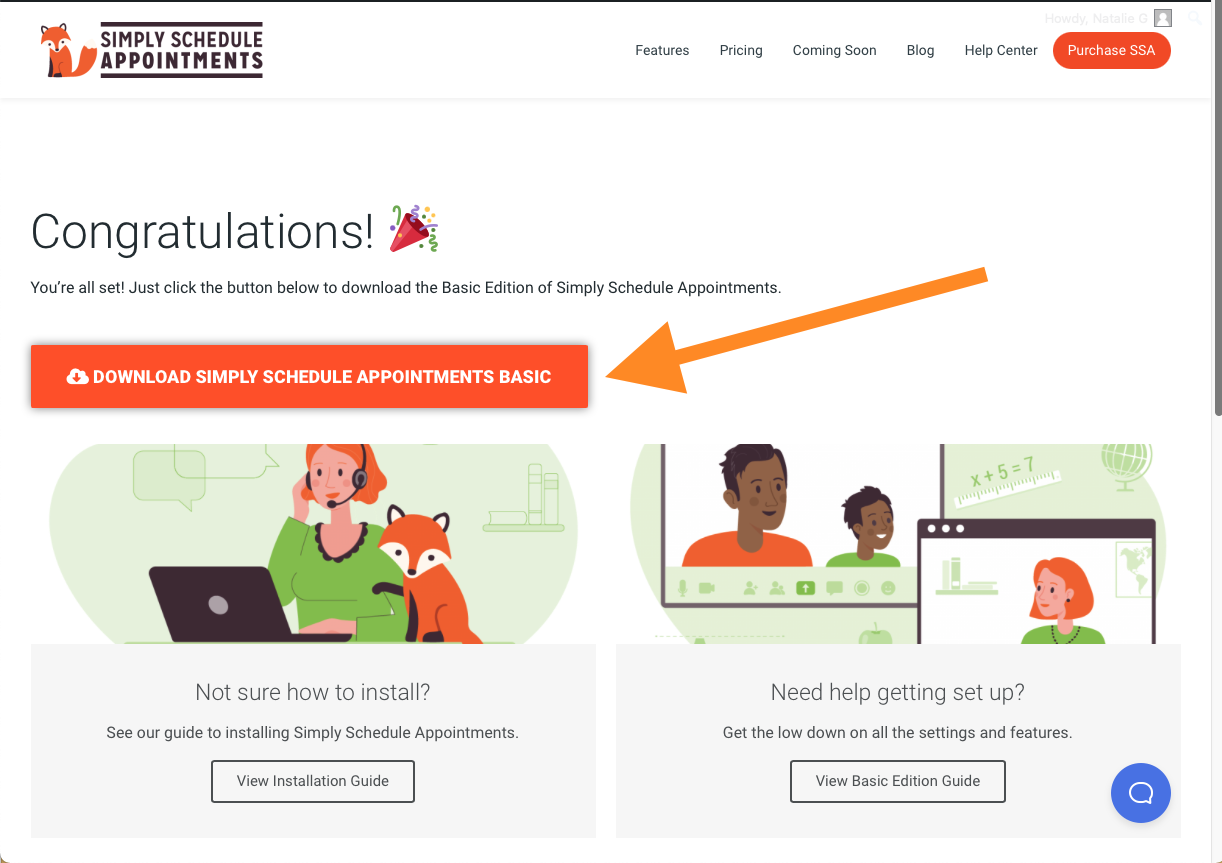1222x863 pixels.
Task: Open the Features menu item
Action: 662,50
